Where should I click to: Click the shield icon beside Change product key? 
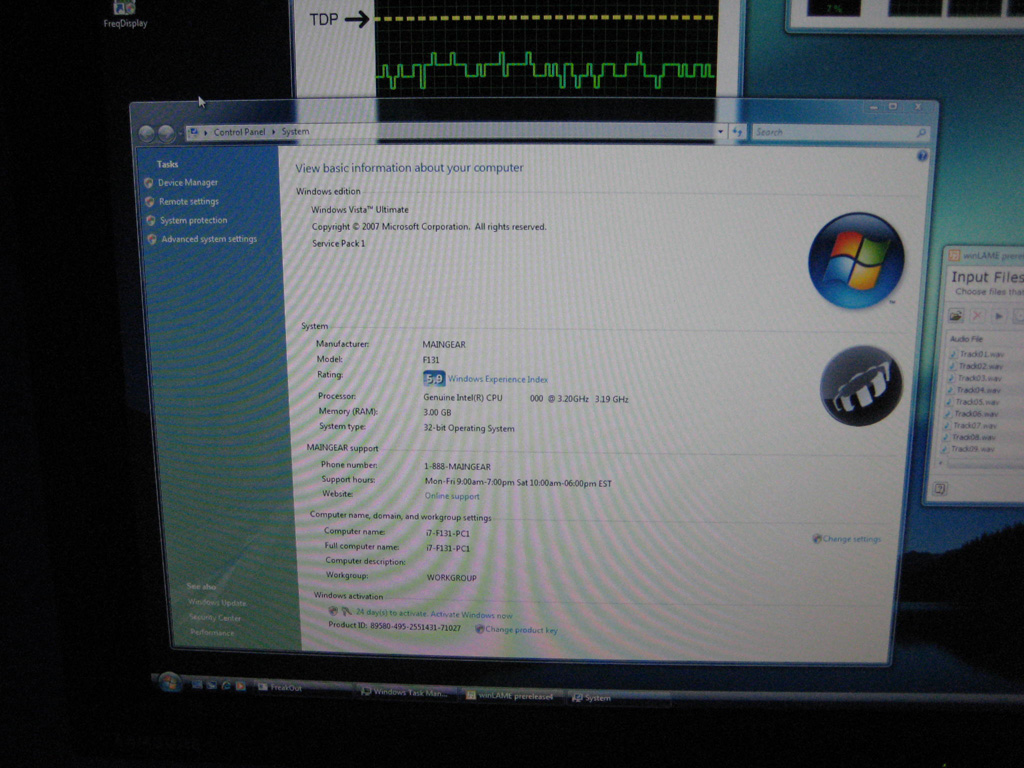click(x=479, y=630)
